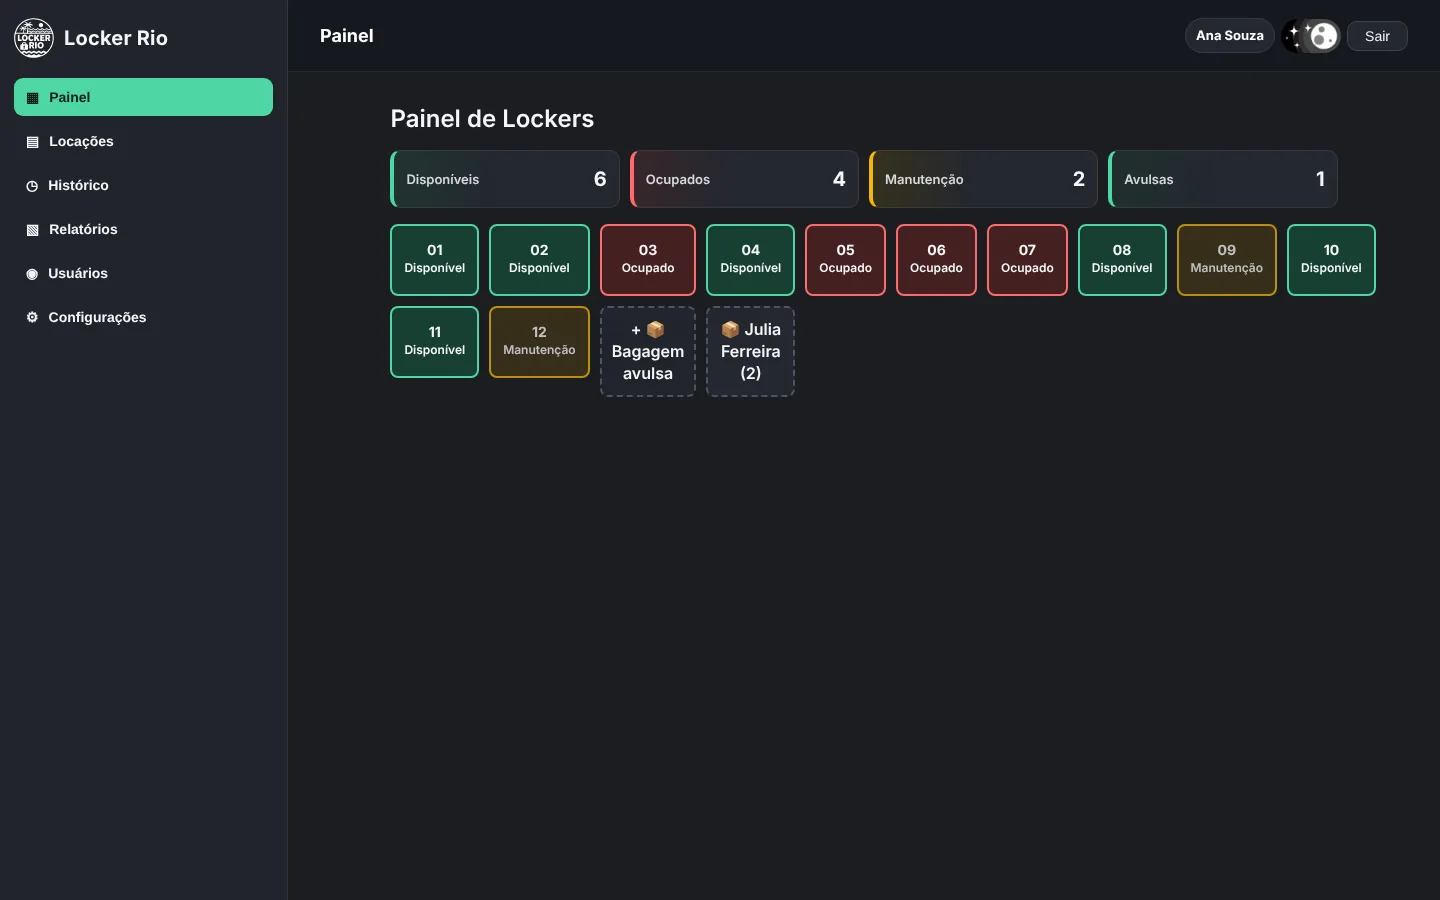The height and width of the screenshot is (900, 1440).
Task: Click the Ana Souza user badge
Action: point(1229,35)
